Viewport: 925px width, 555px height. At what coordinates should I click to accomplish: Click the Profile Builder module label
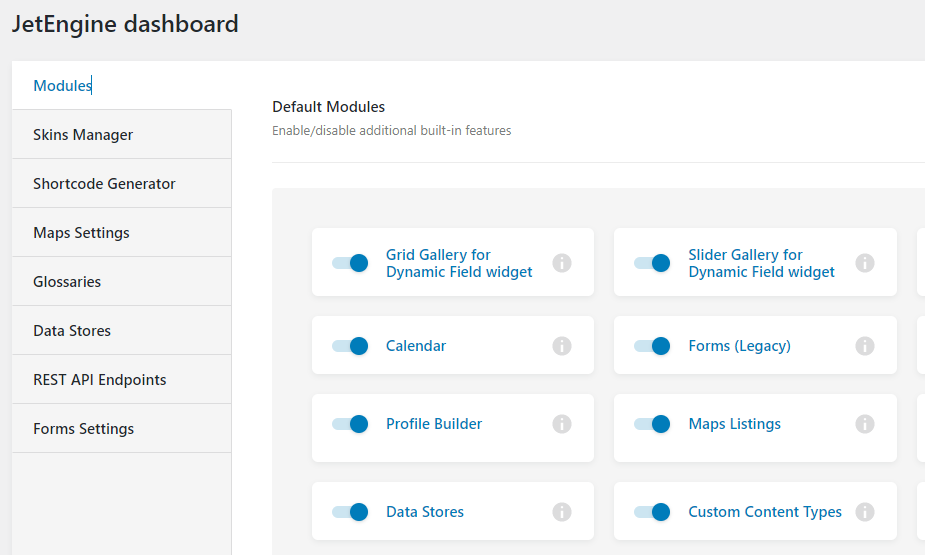pyautogui.click(x=434, y=423)
